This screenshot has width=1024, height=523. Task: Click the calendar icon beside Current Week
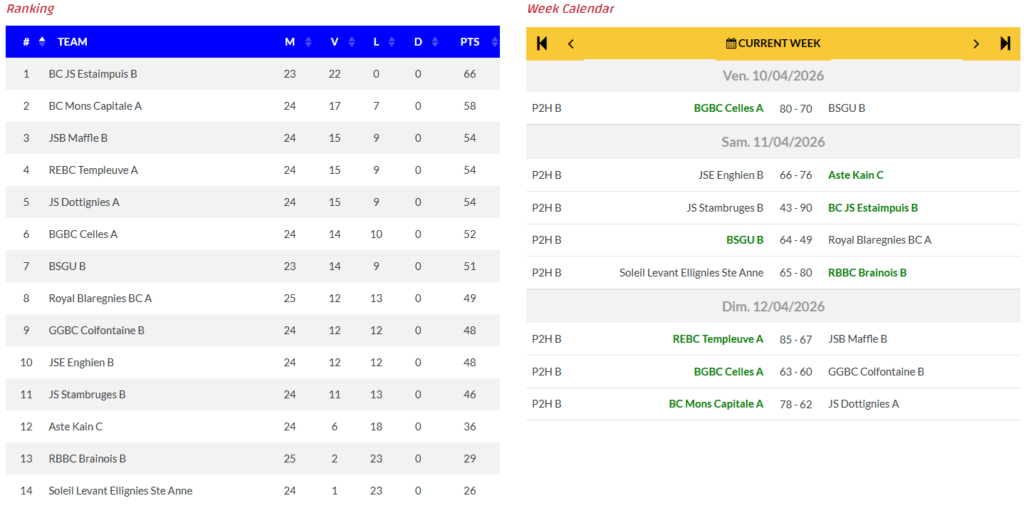click(731, 43)
